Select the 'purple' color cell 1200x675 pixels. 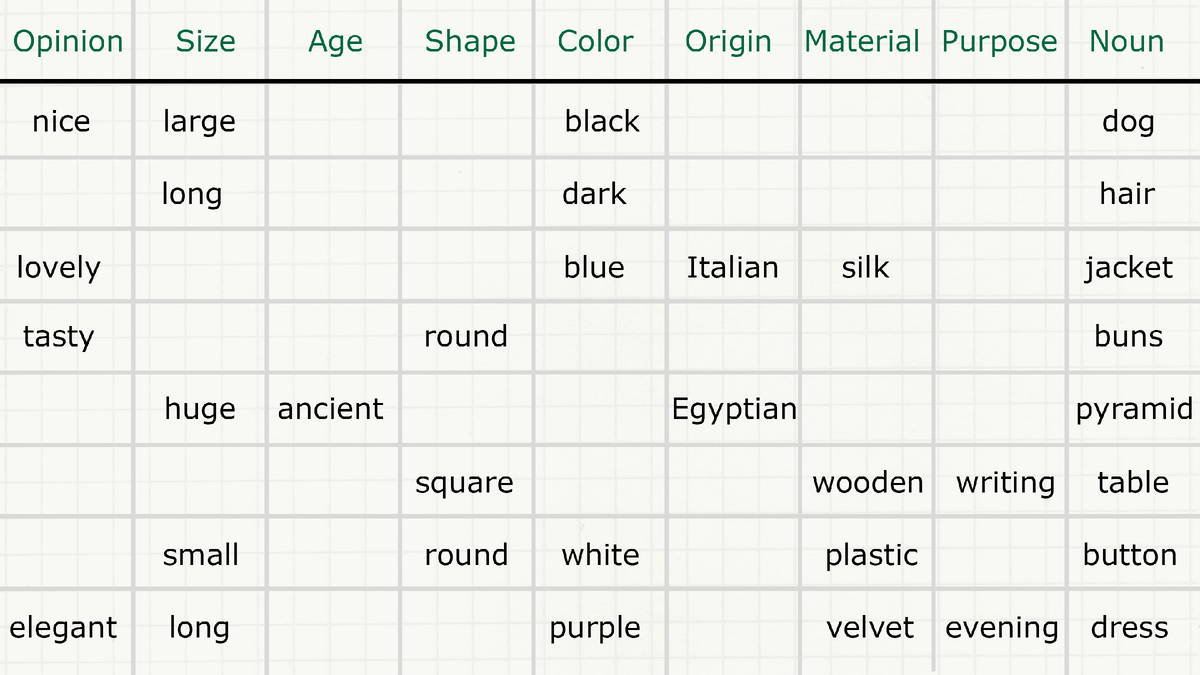(x=595, y=628)
